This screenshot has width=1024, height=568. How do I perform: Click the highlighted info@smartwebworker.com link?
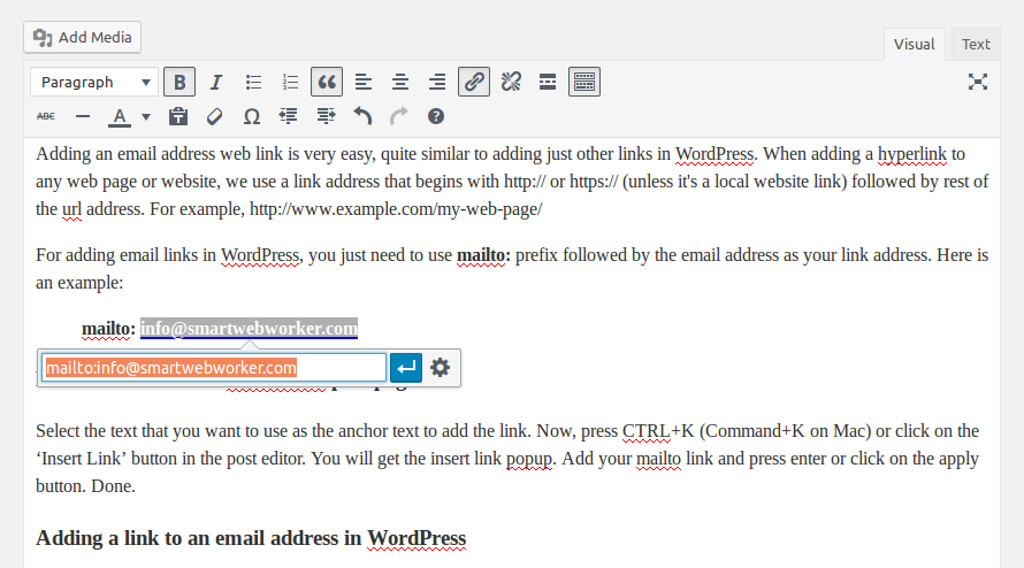(x=249, y=328)
